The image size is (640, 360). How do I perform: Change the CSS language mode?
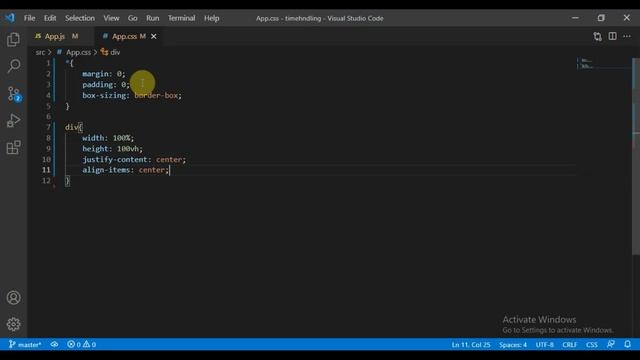tap(591, 344)
